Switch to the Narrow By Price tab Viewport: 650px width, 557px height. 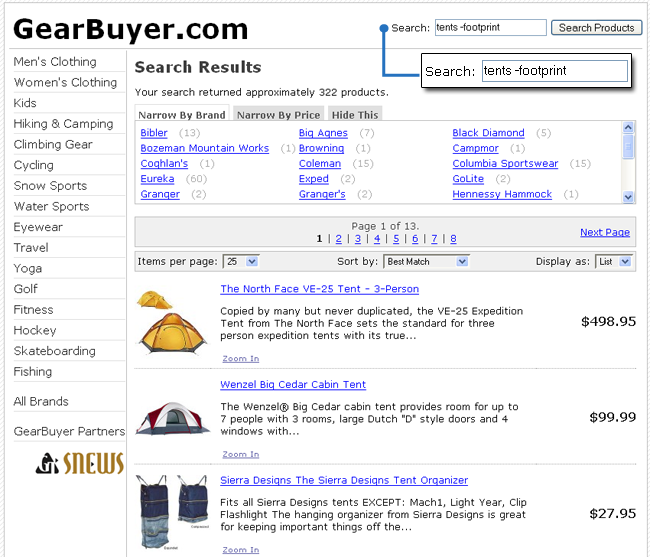(x=279, y=115)
